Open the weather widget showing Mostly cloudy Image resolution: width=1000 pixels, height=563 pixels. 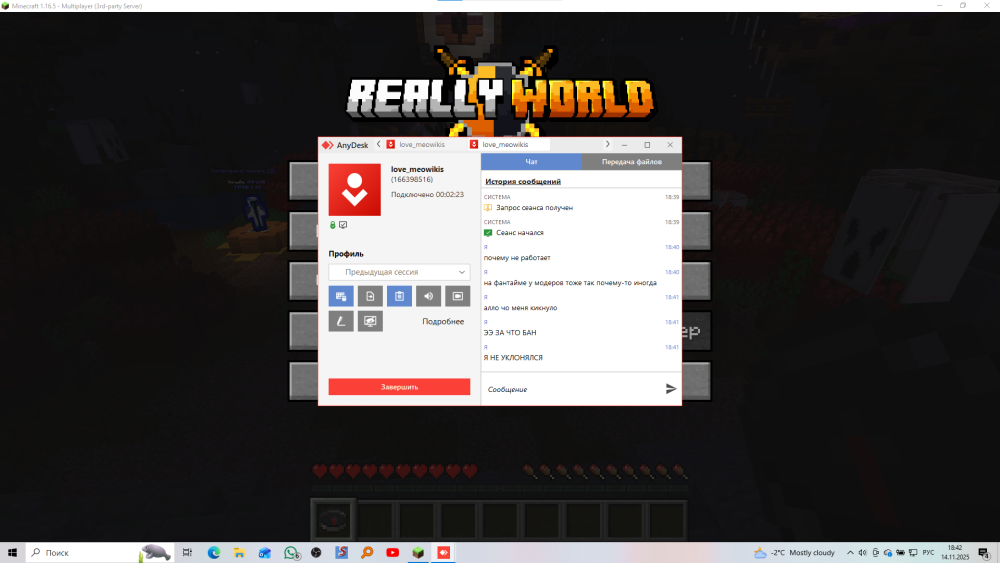point(795,553)
